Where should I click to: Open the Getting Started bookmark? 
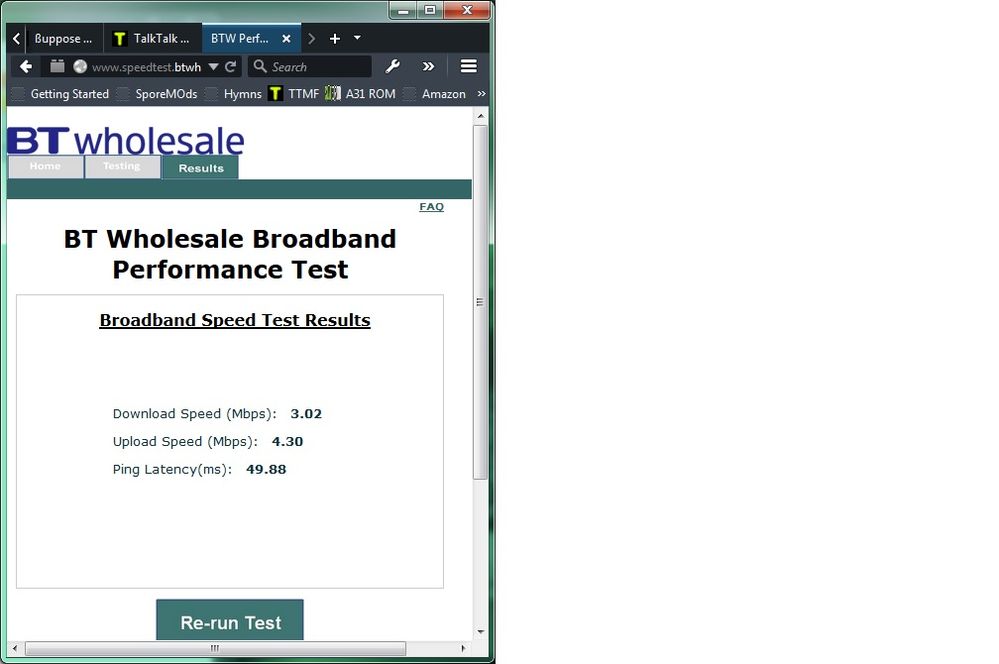[62, 94]
